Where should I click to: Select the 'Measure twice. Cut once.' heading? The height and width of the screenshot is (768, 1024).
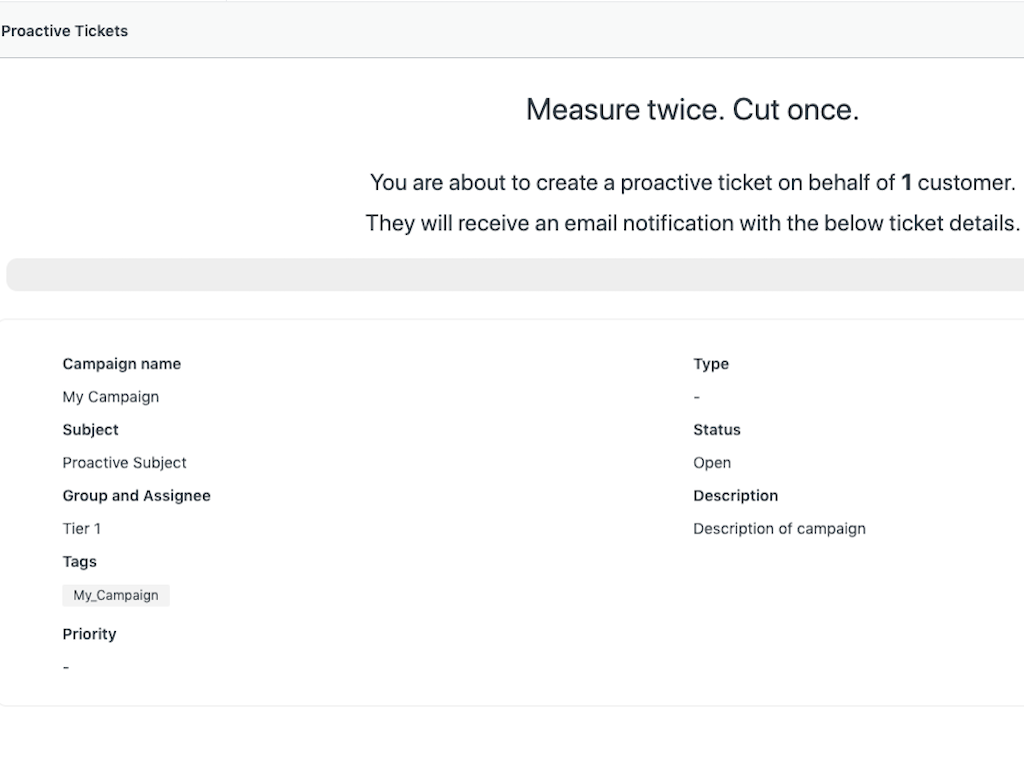coord(692,110)
